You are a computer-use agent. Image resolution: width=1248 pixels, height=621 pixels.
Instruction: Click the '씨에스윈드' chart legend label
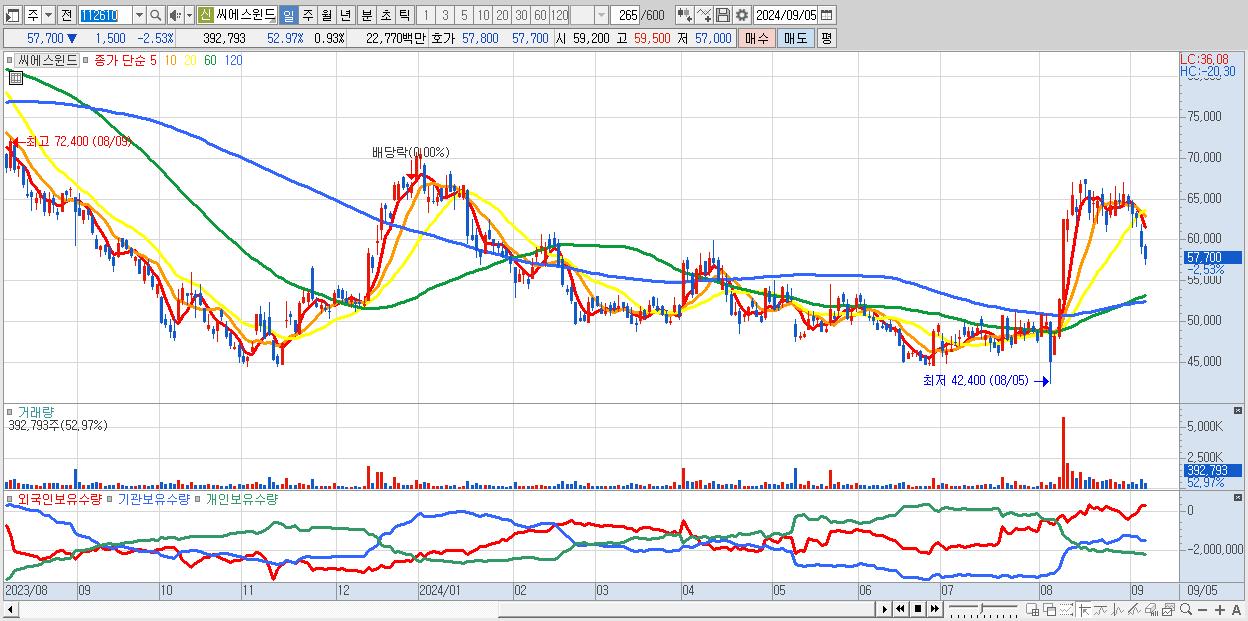[x=47, y=60]
